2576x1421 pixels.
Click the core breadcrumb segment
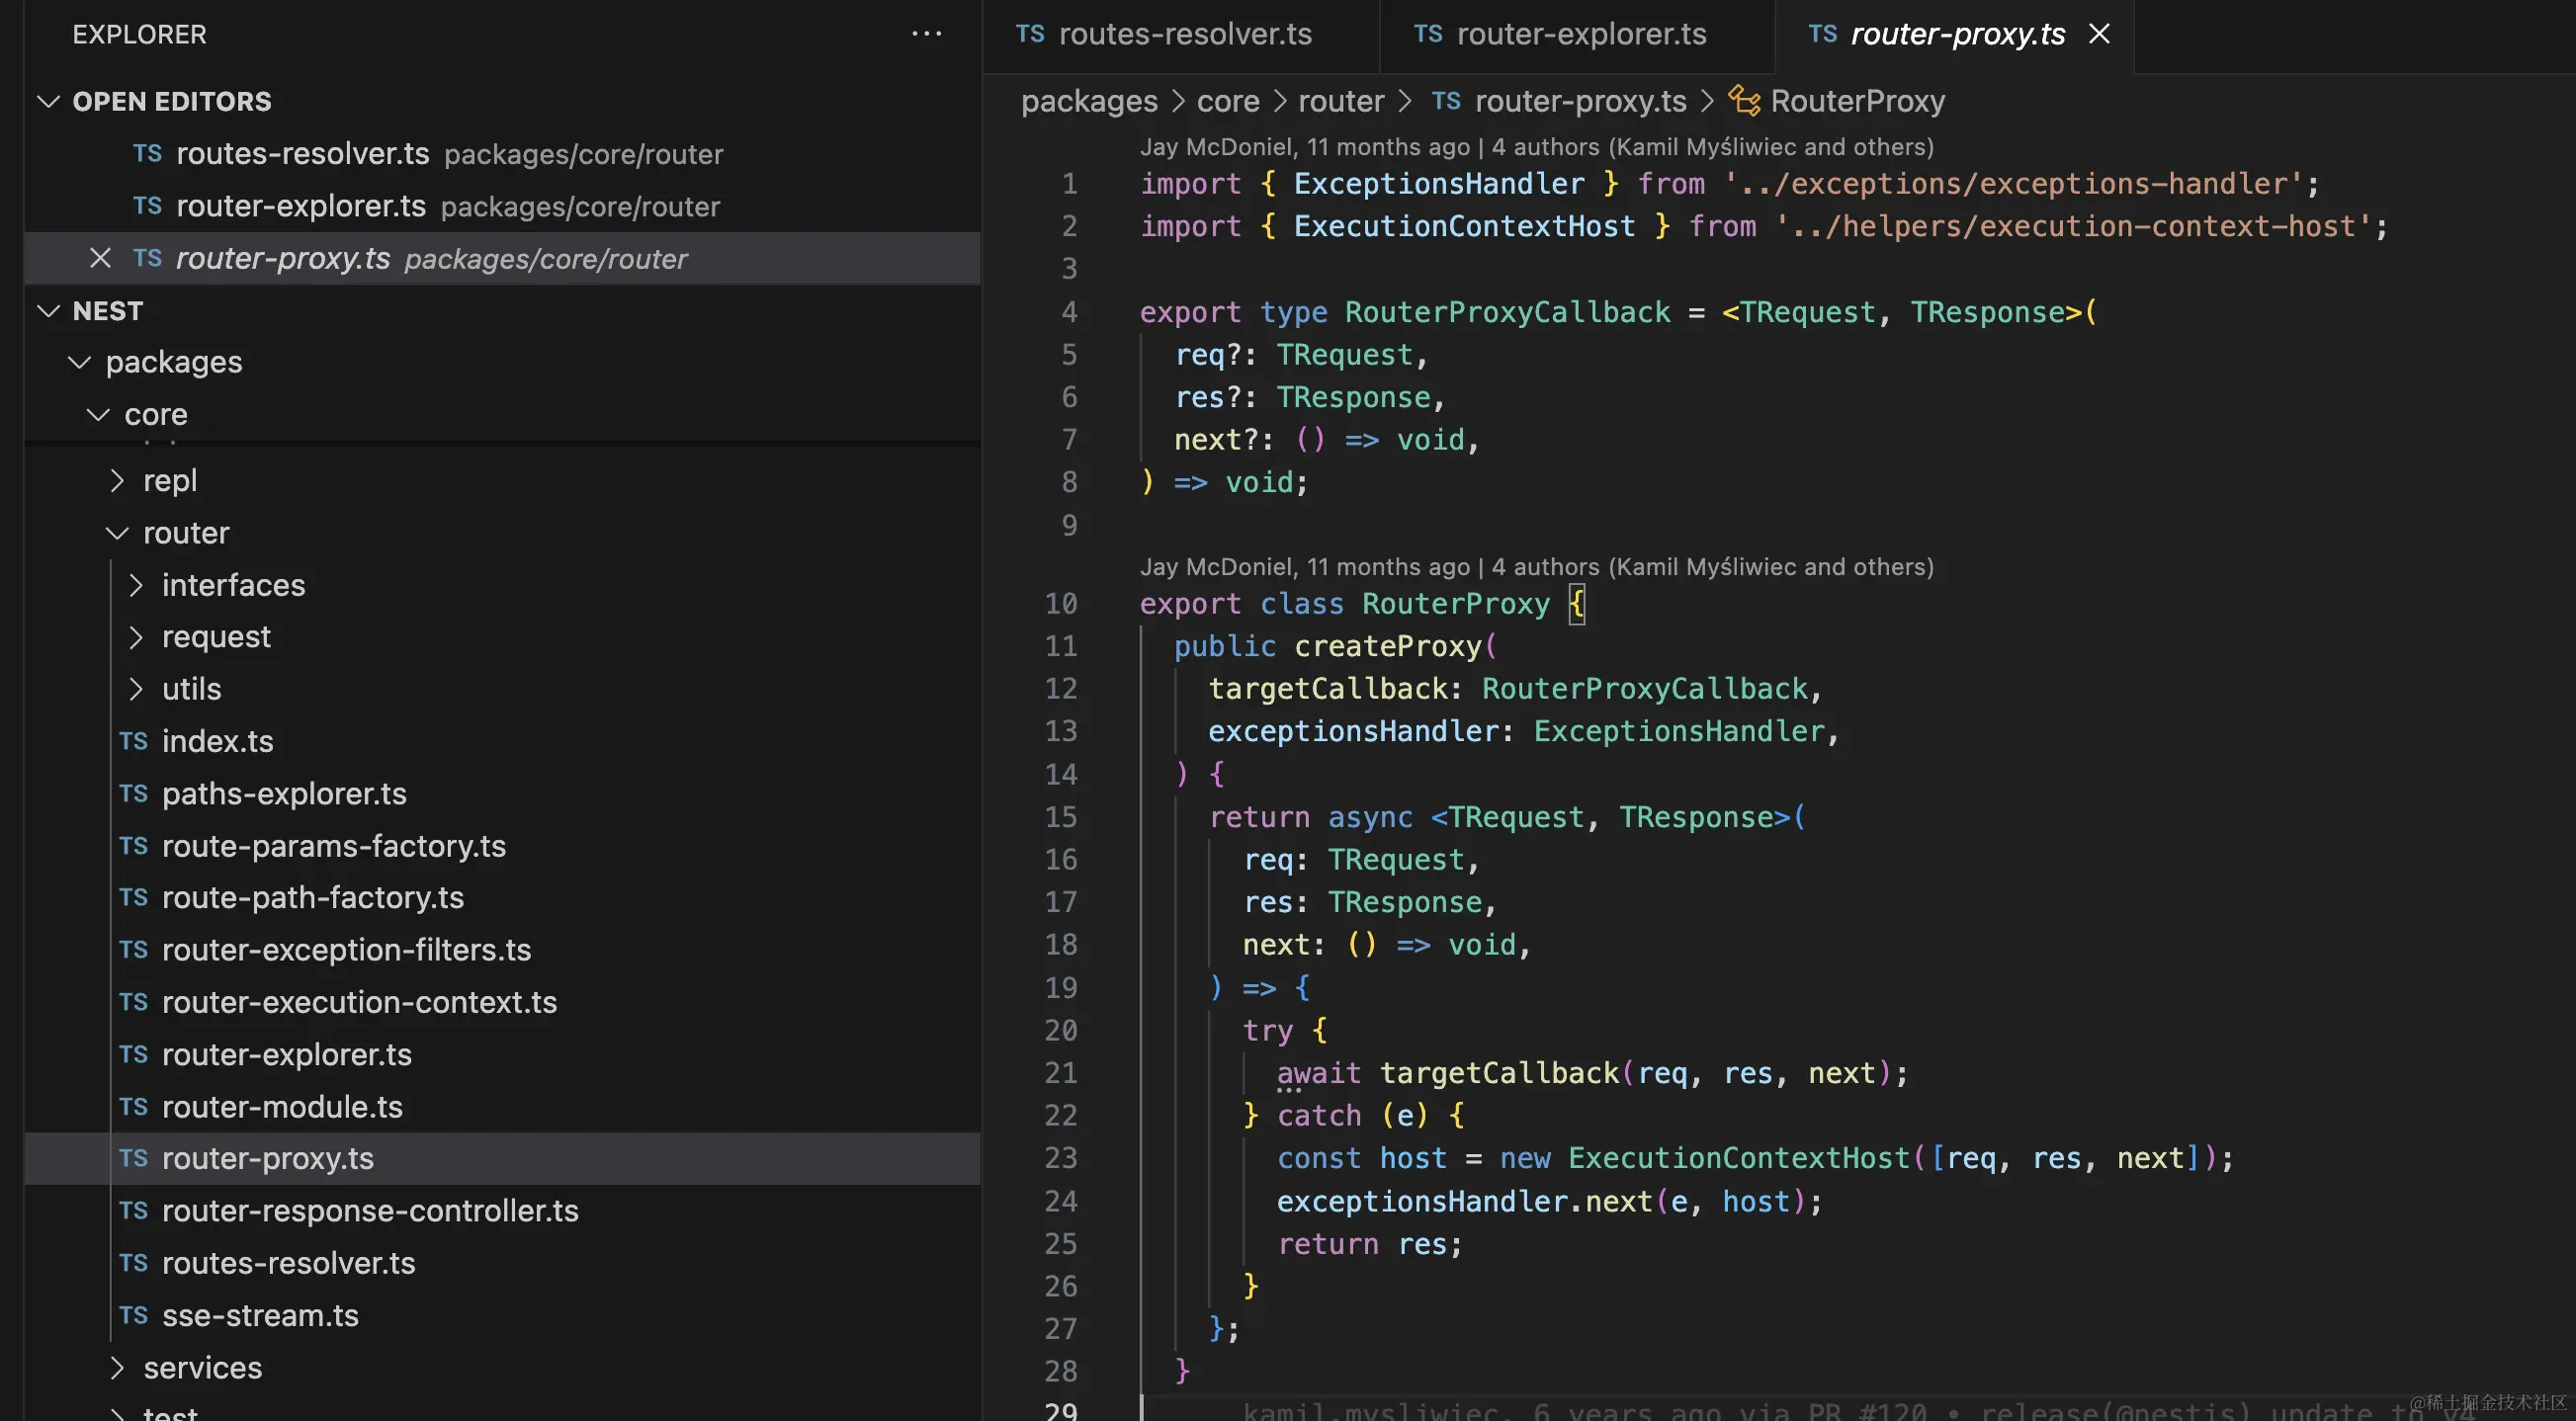pos(1227,101)
